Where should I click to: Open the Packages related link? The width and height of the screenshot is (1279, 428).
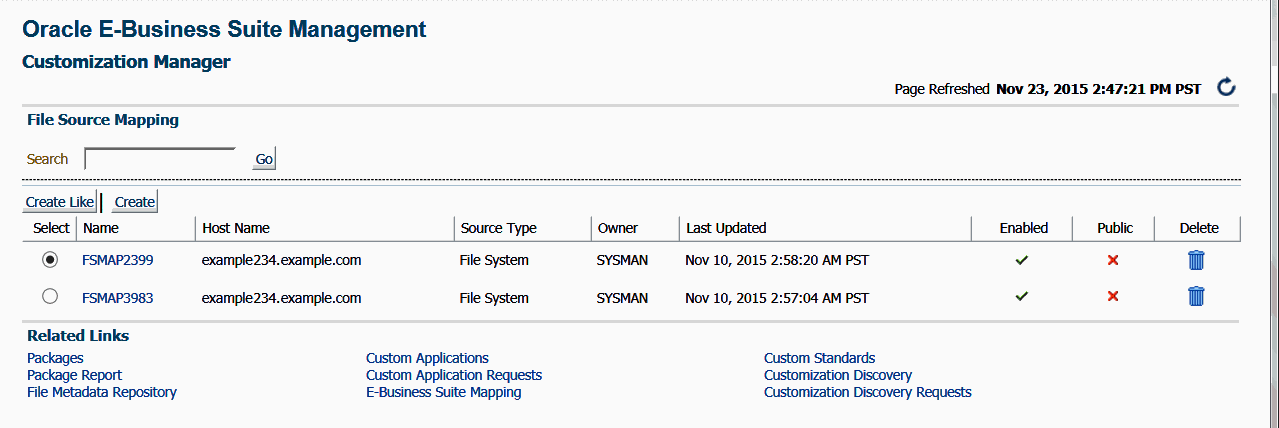tap(55, 358)
